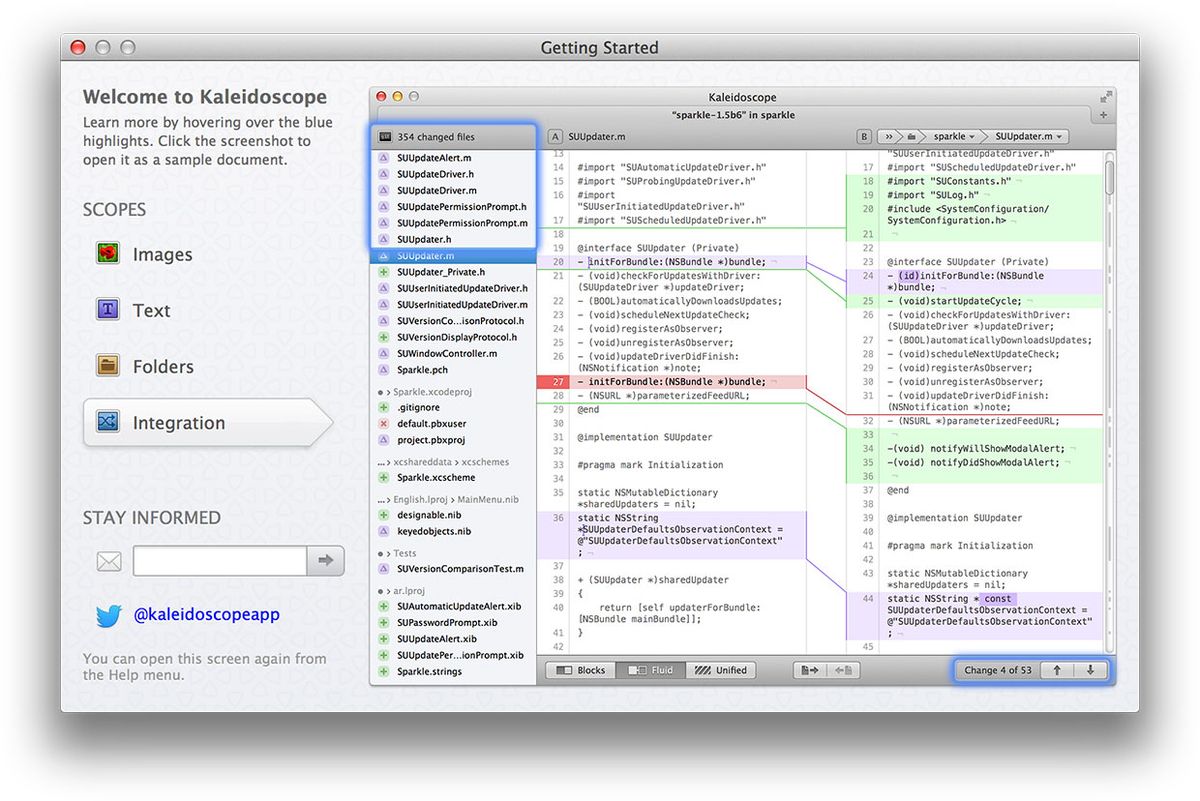The height and width of the screenshot is (801, 1200).
Task: Select the Folders scope icon
Action: (107, 366)
